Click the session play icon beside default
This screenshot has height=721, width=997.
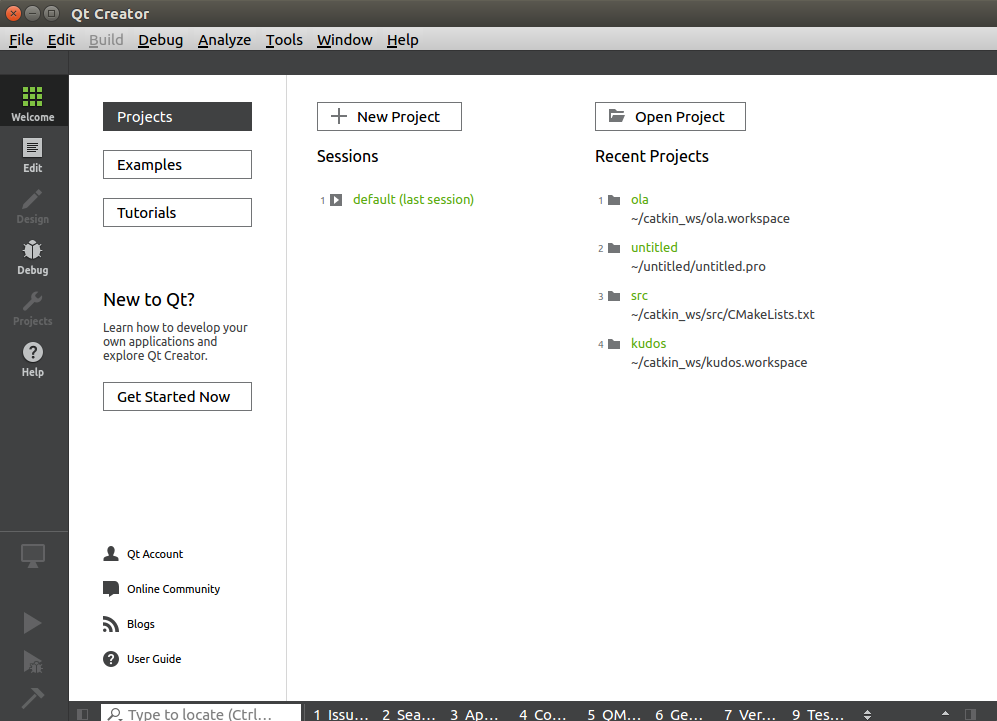(336, 200)
